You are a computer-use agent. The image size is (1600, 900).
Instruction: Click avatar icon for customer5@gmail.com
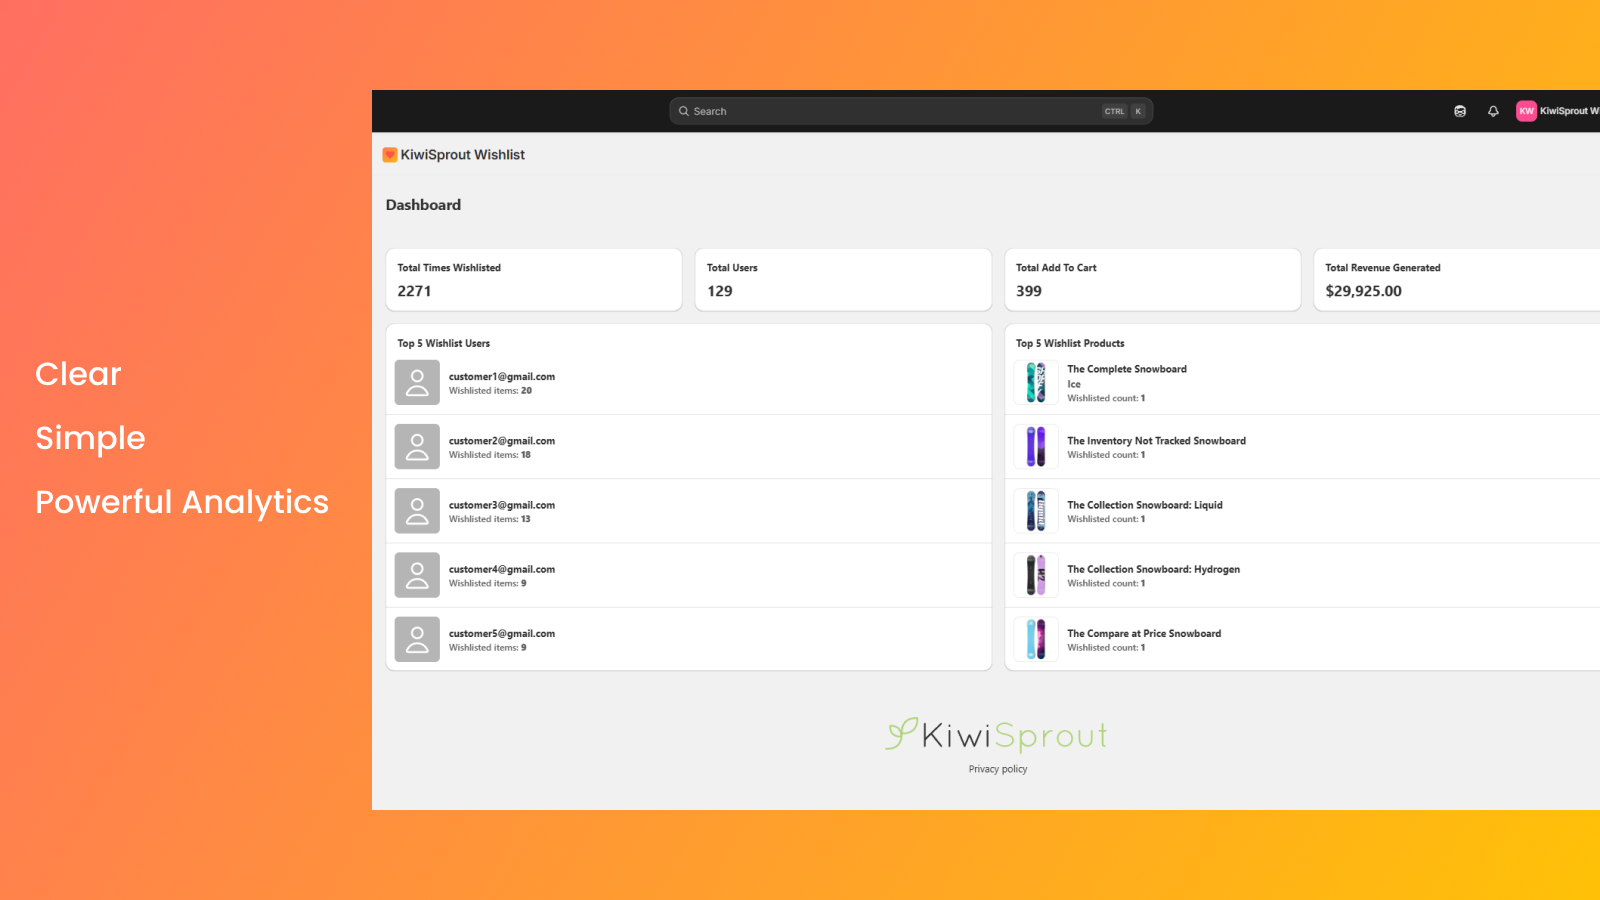[417, 639]
